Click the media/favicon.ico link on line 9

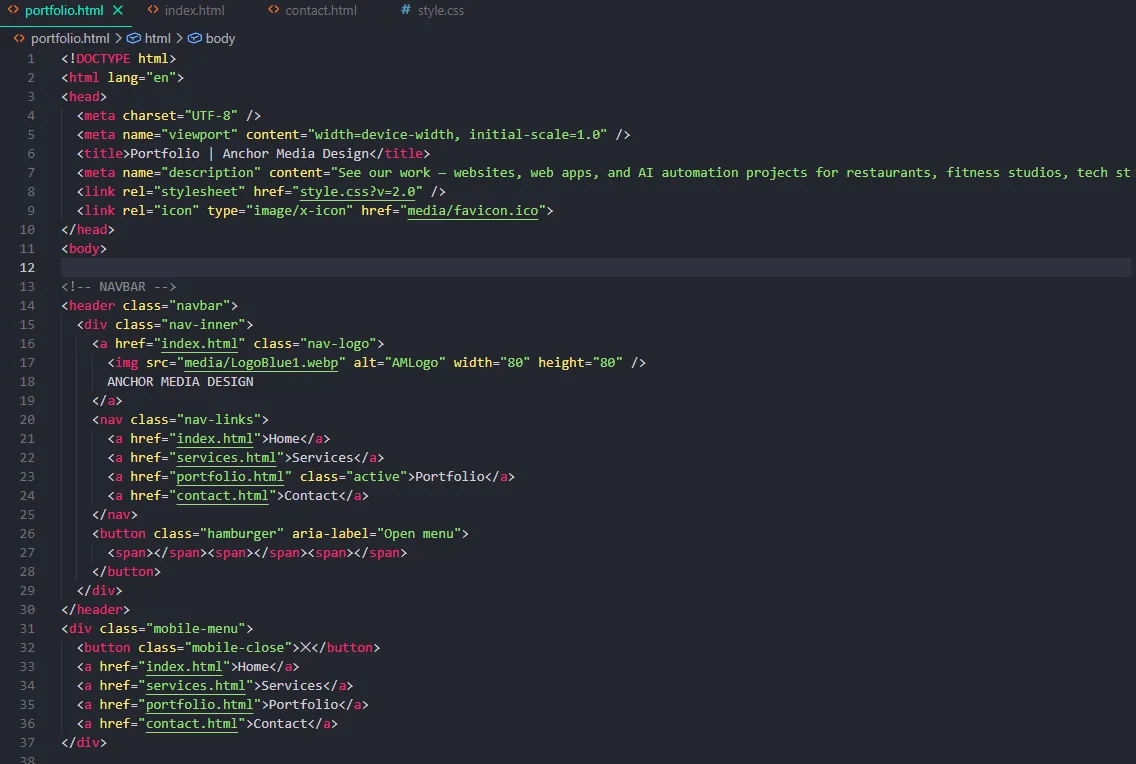coord(472,211)
